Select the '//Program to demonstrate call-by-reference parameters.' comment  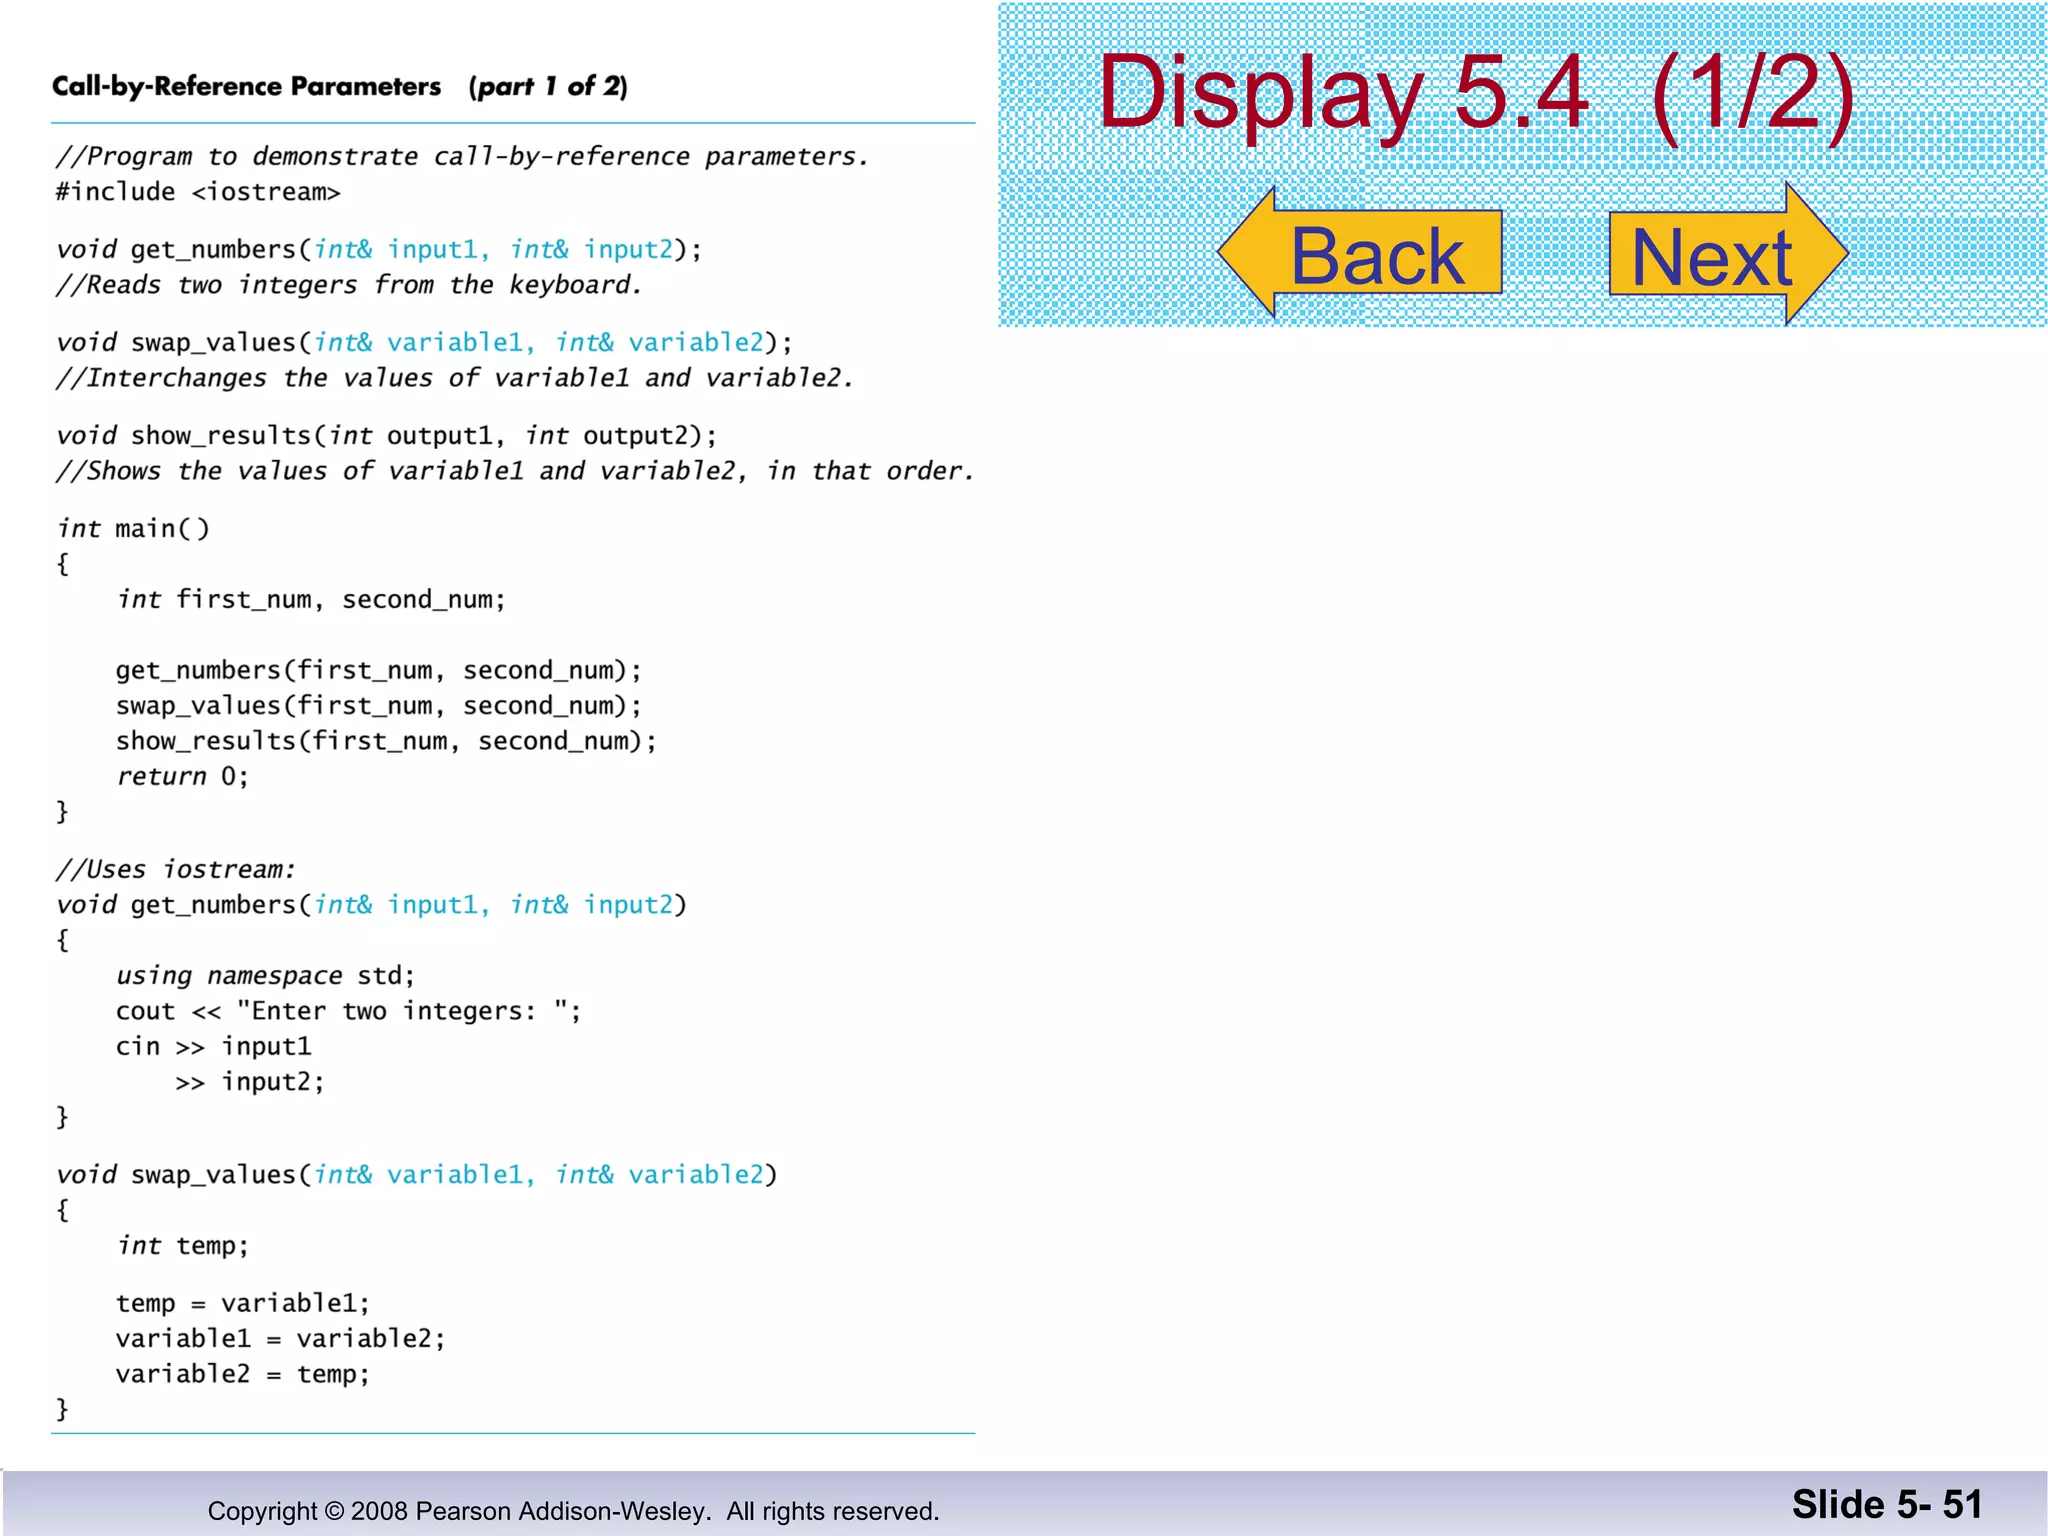tap(462, 157)
